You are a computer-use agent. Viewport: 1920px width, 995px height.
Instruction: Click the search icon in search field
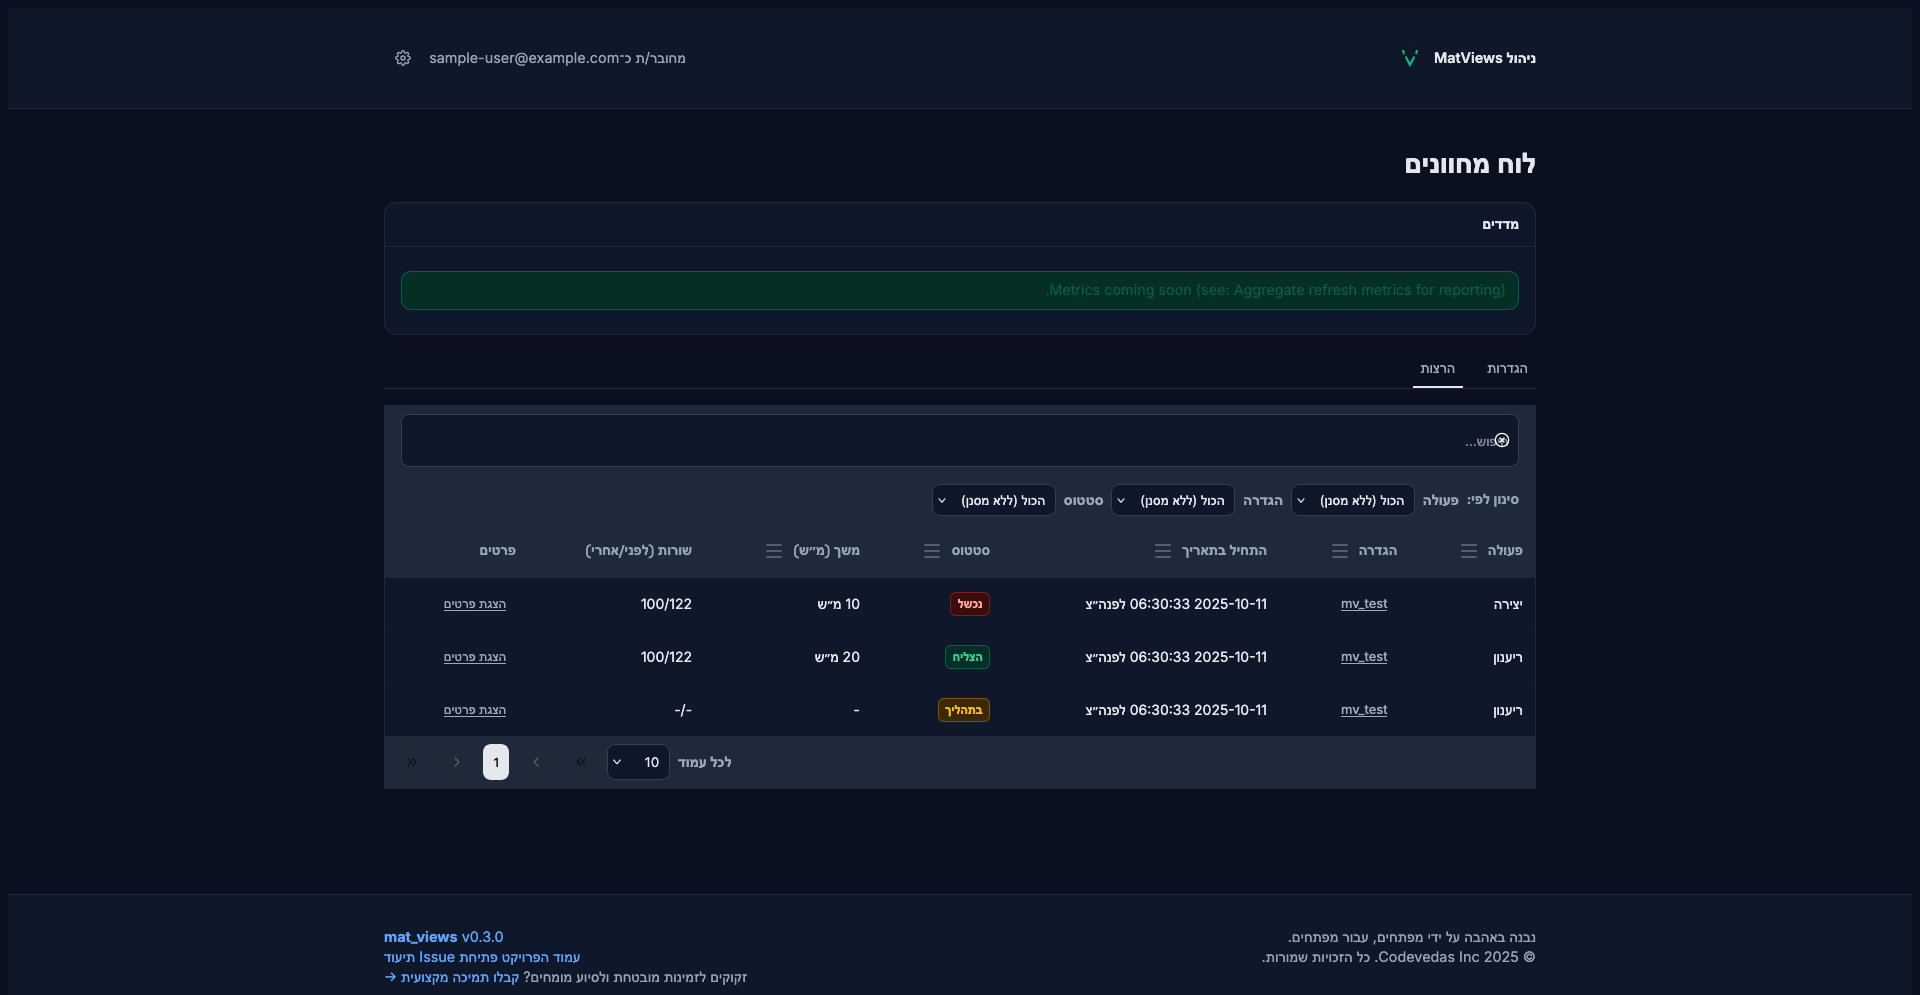[x=1501, y=441]
